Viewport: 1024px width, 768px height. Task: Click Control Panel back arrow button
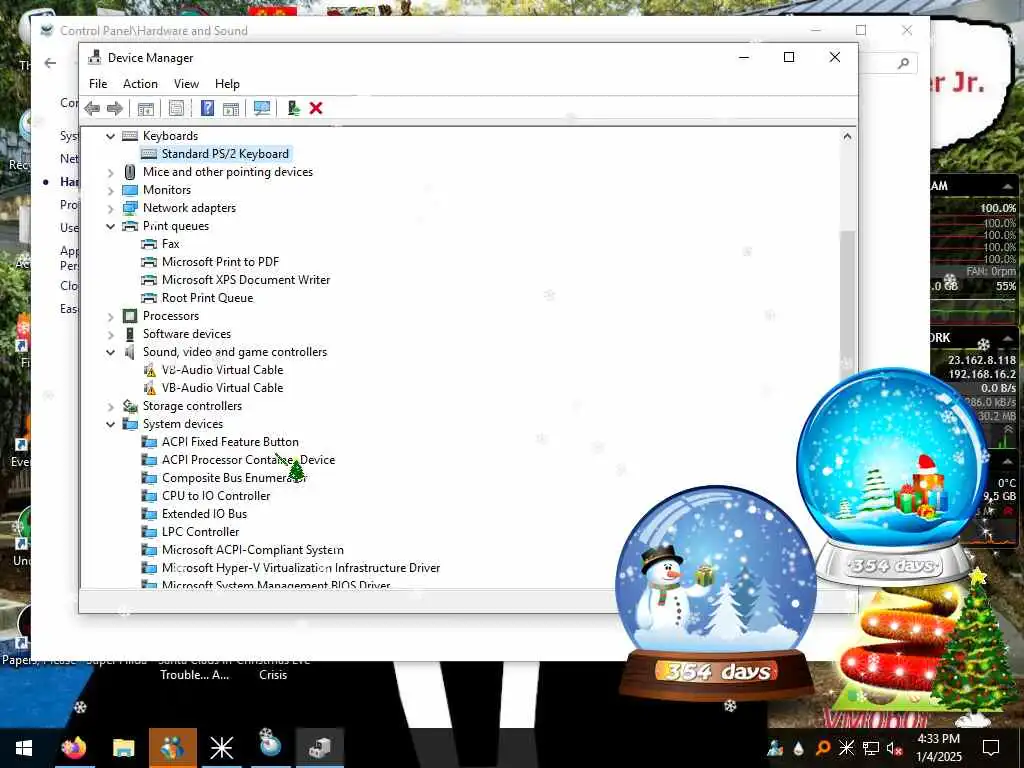tap(50, 63)
